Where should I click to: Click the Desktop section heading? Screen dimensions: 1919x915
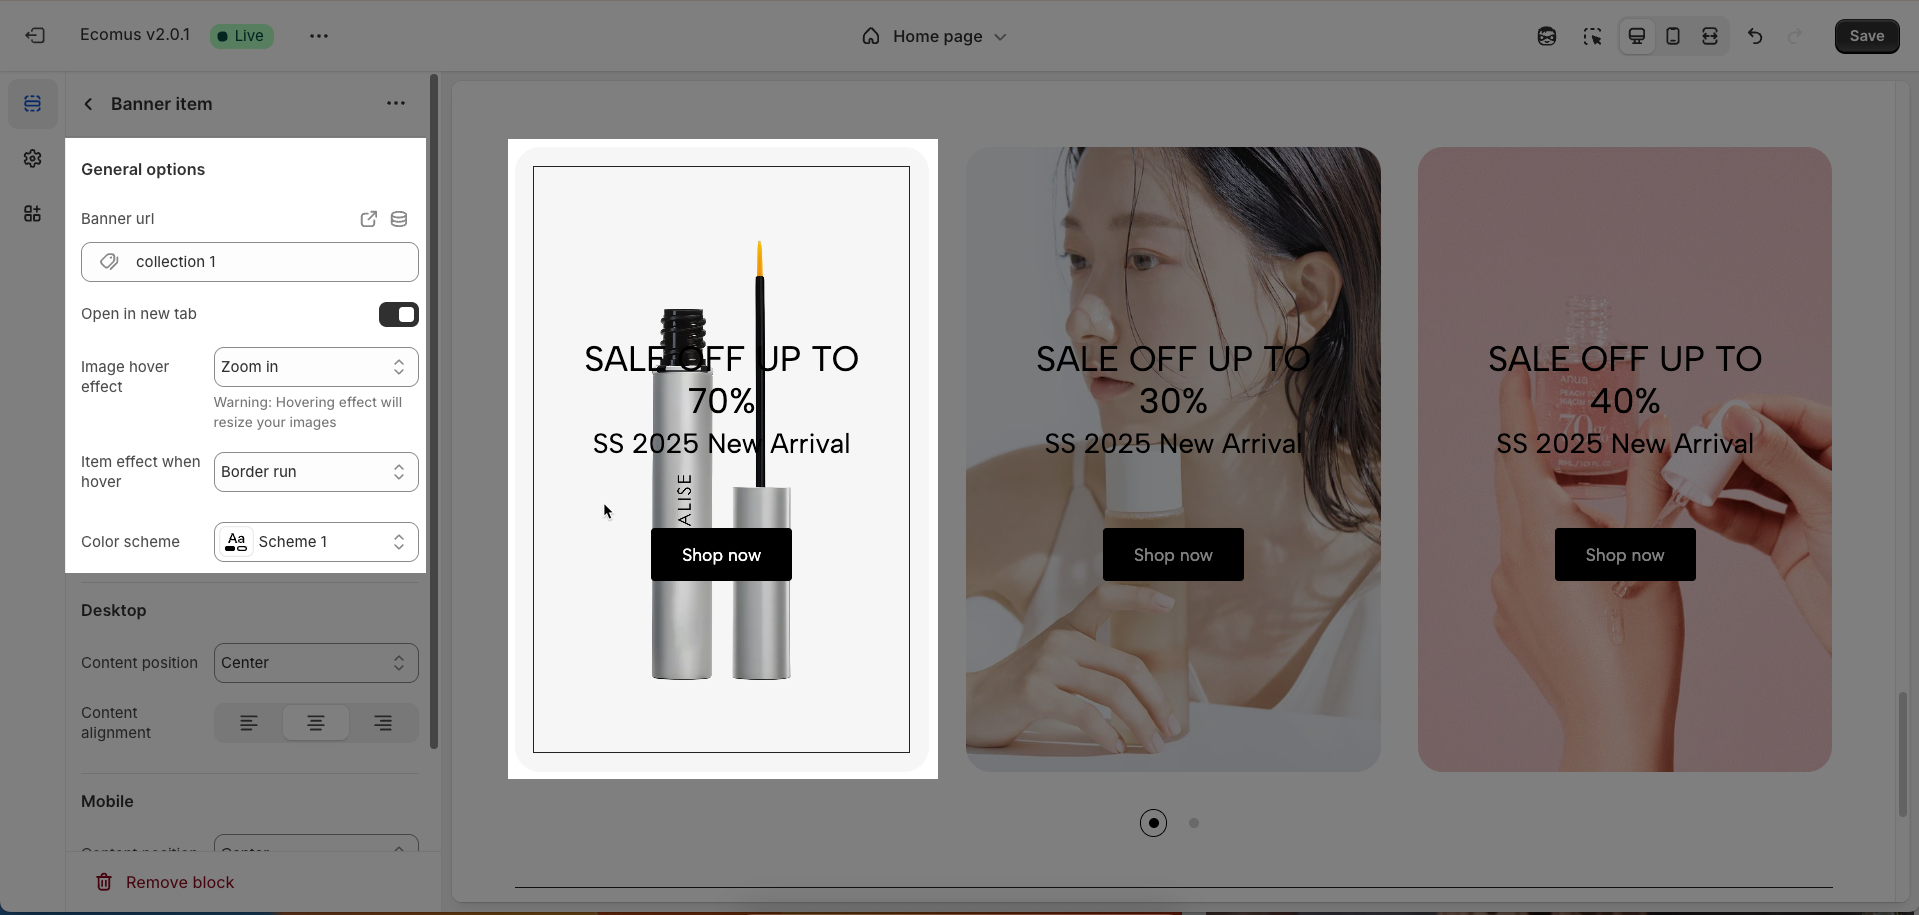114,611
